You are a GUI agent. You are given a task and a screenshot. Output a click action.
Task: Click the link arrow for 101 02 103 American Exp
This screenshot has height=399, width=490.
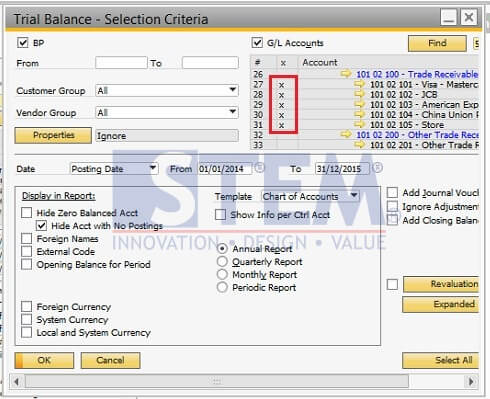[x=359, y=104]
